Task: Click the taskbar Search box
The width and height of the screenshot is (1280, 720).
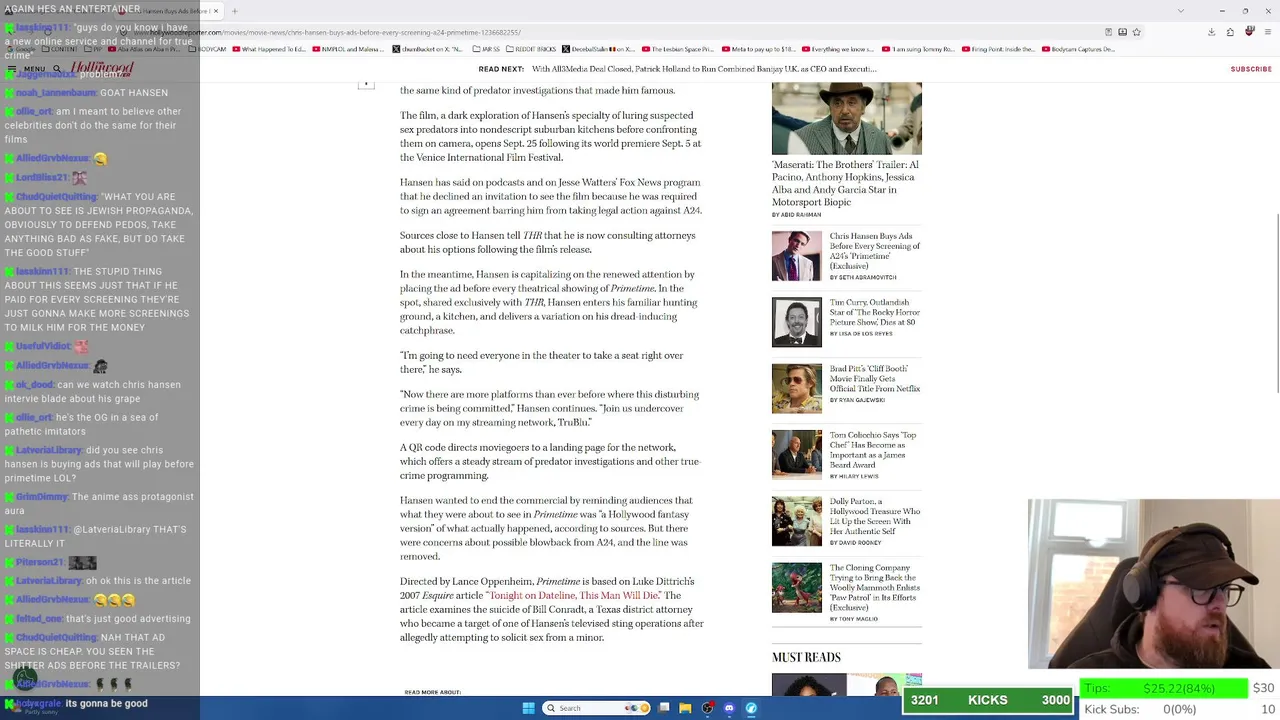Action: [x=597, y=708]
